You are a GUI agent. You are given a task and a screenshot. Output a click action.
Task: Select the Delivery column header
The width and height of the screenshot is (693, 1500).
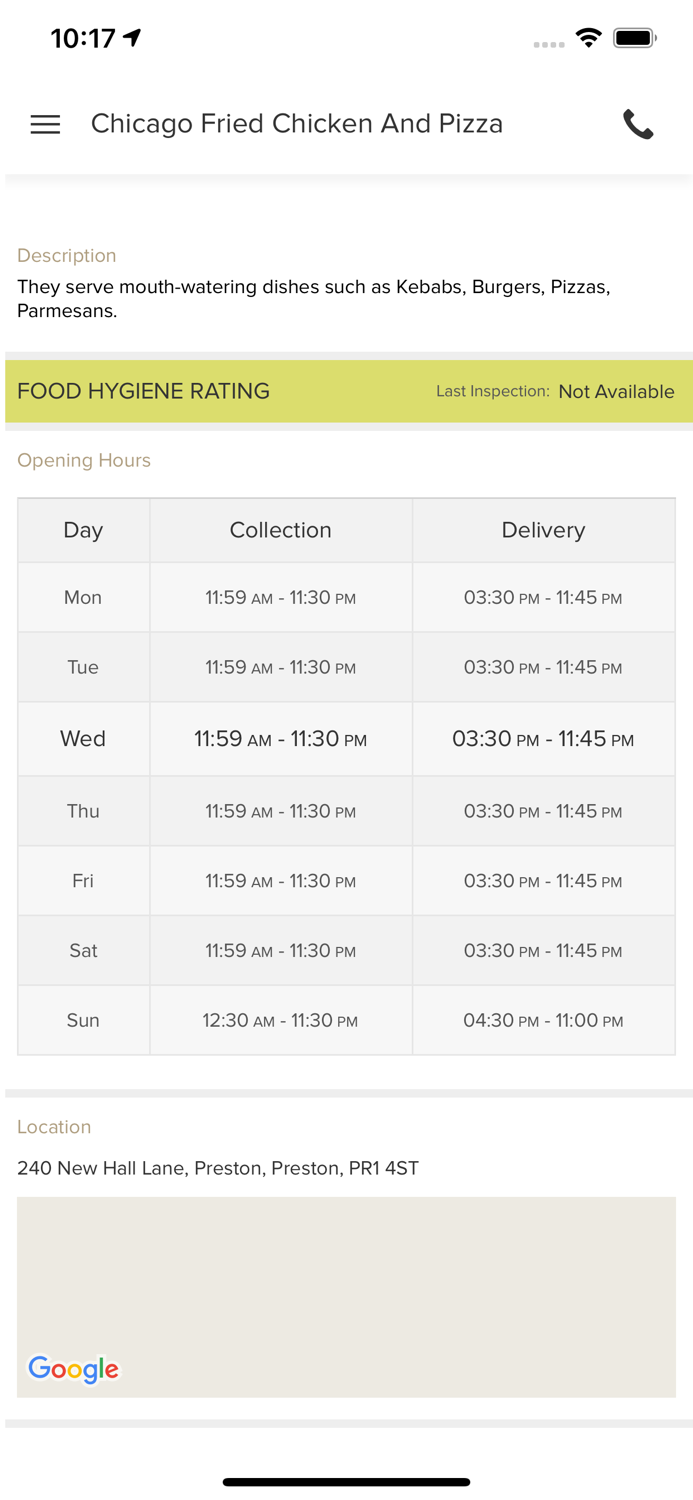tap(543, 530)
